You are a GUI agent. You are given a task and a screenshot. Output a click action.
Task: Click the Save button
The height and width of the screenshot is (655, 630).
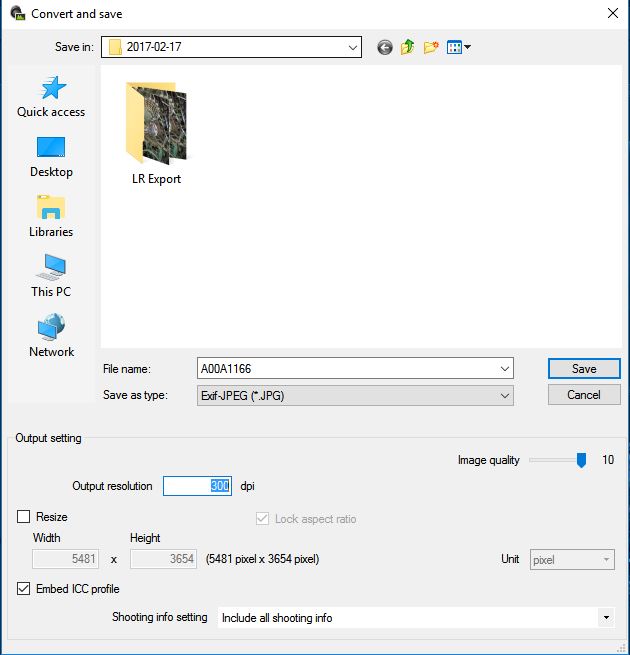[x=584, y=369]
